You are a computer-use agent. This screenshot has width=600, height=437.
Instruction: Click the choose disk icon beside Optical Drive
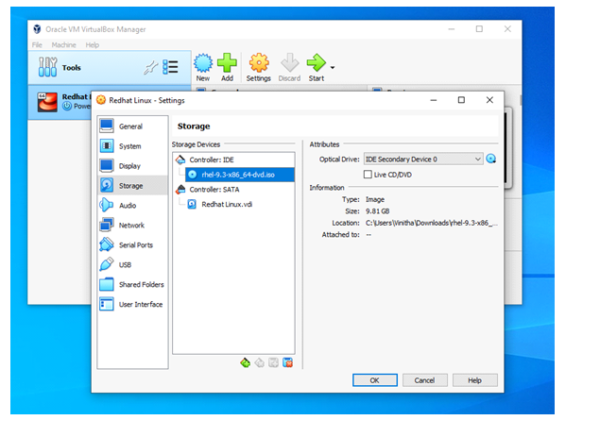[x=491, y=159]
